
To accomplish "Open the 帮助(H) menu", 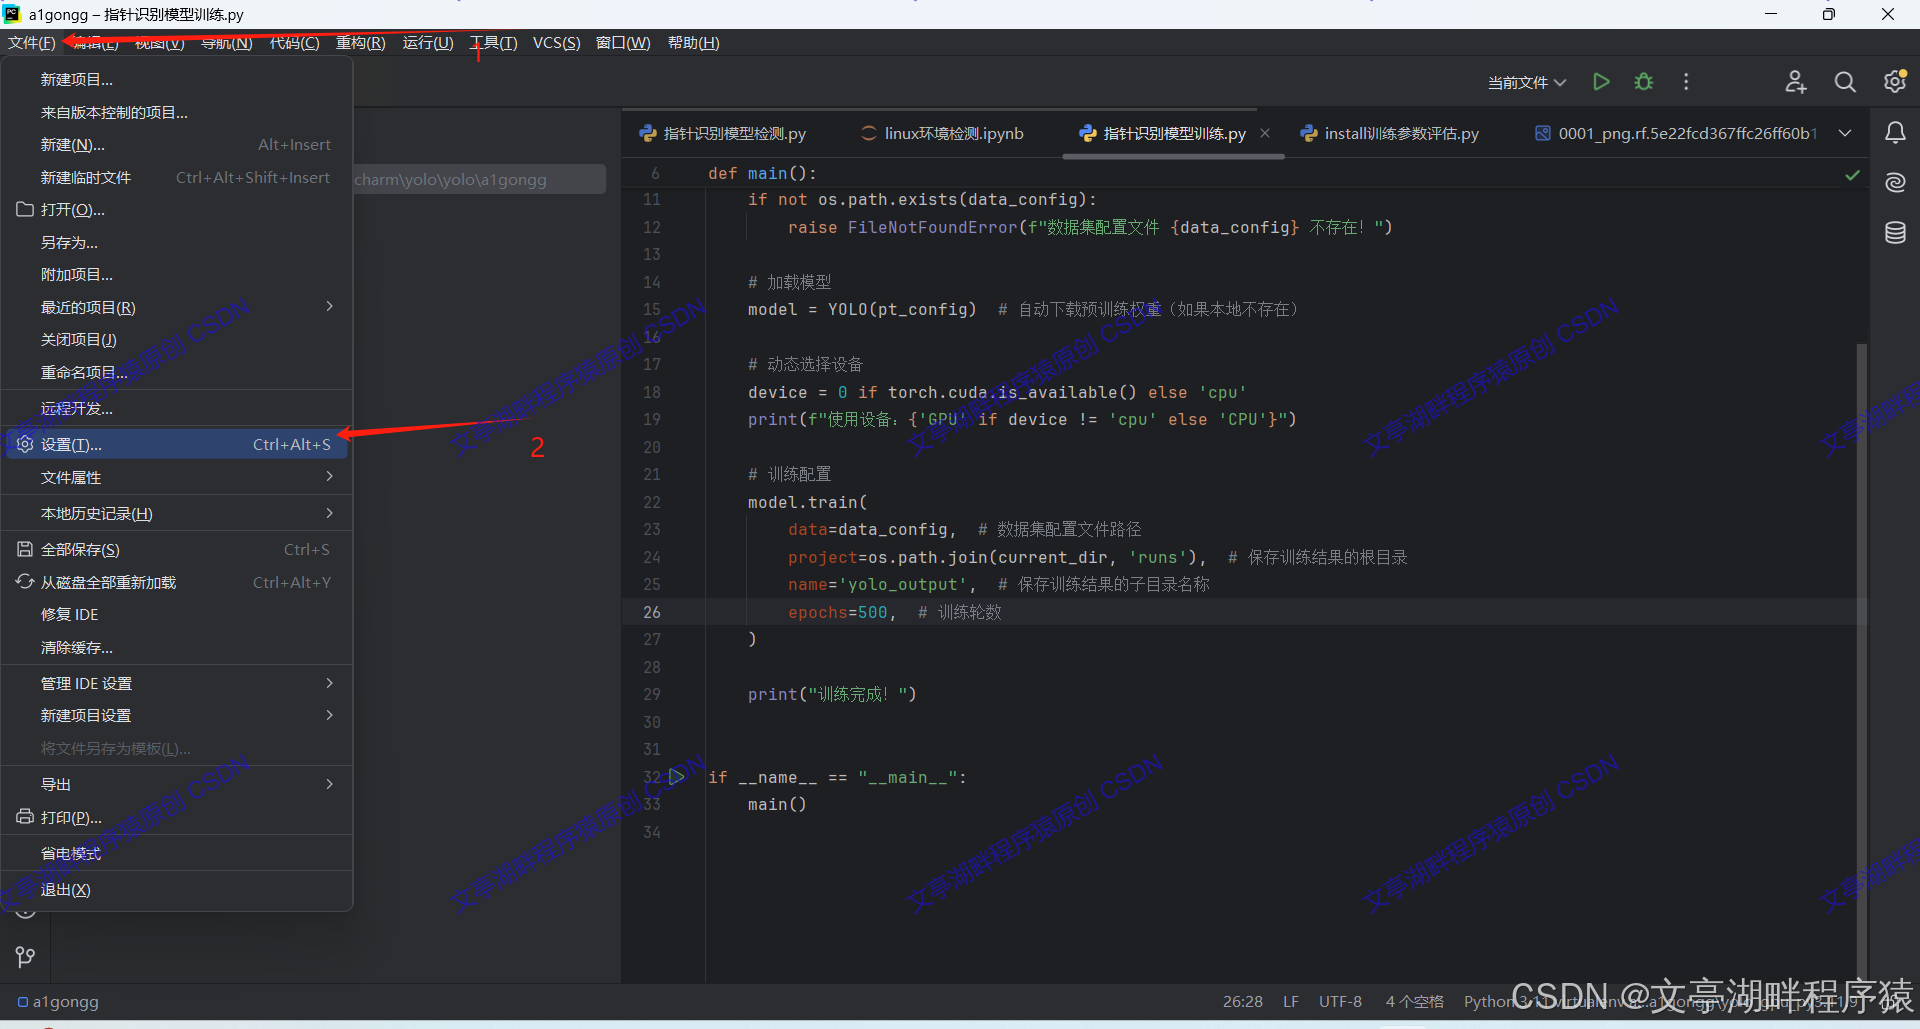I will (694, 42).
